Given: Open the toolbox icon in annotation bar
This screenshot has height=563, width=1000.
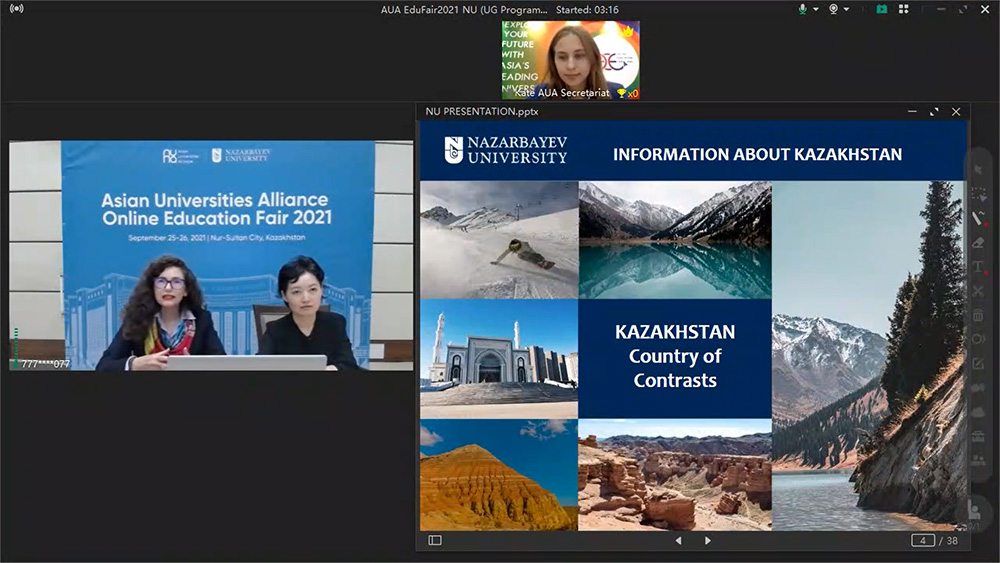Looking at the screenshot, I should pyautogui.click(x=978, y=436).
